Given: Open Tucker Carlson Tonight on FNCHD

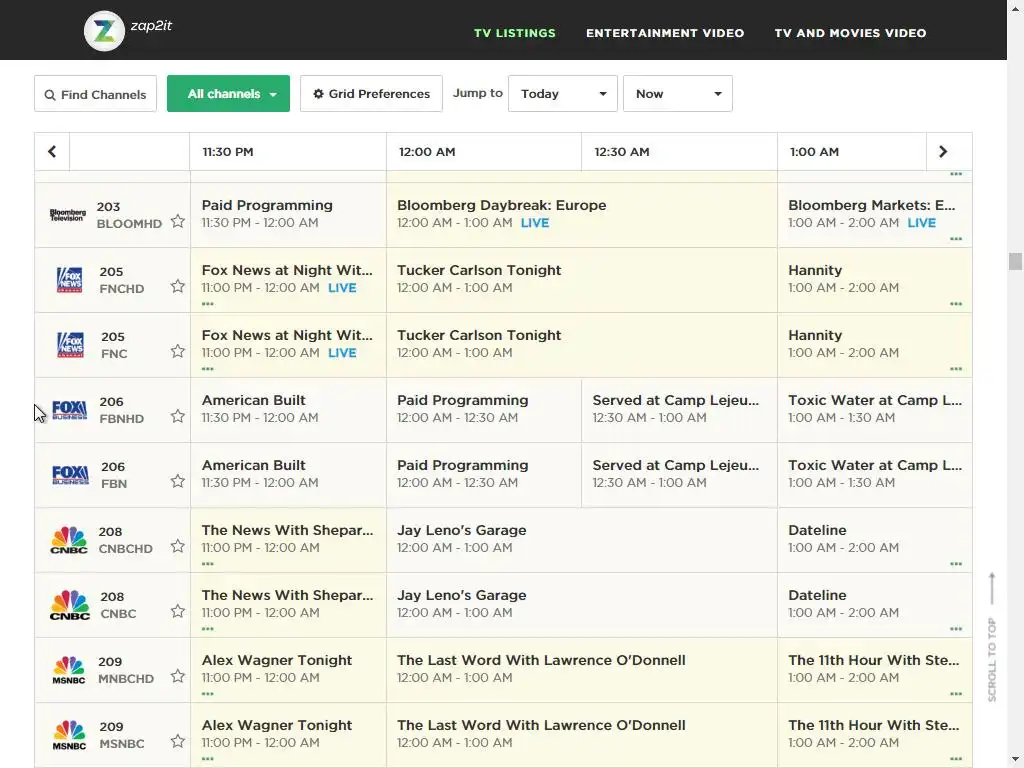Looking at the screenshot, I should [582, 280].
